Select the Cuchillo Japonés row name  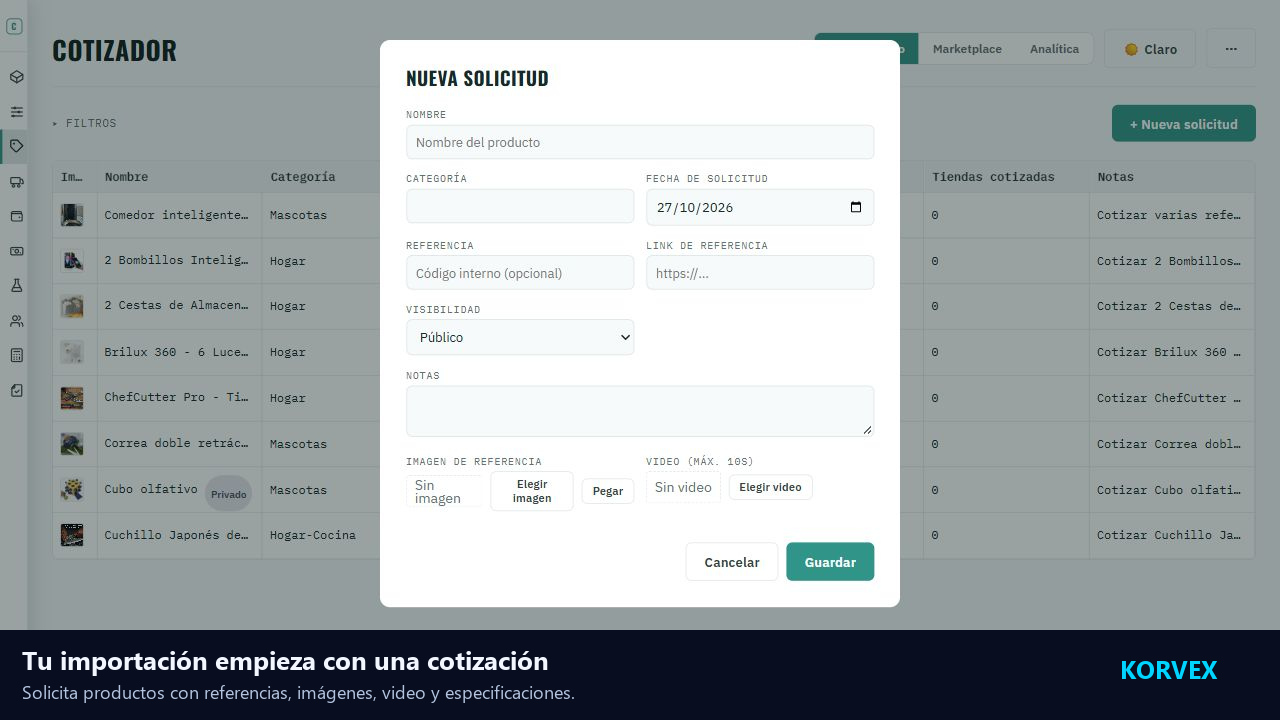click(x=176, y=535)
